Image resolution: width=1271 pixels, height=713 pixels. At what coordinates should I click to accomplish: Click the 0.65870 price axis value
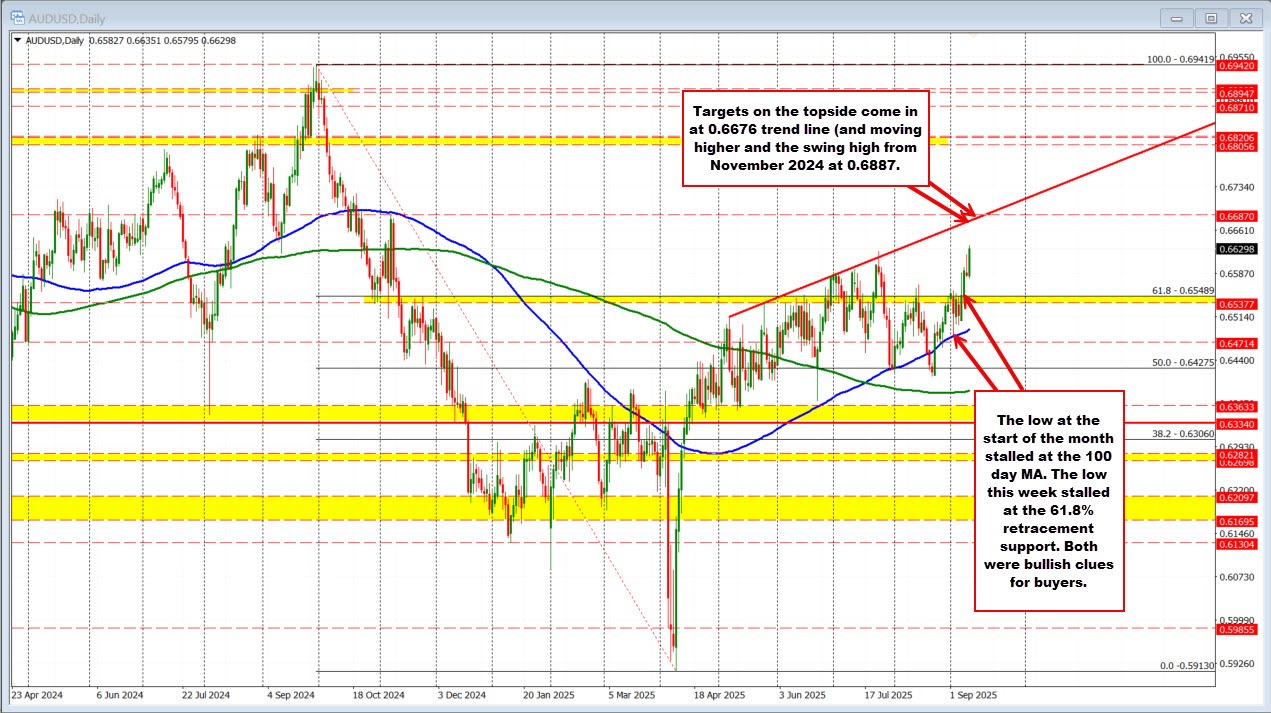click(1236, 273)
